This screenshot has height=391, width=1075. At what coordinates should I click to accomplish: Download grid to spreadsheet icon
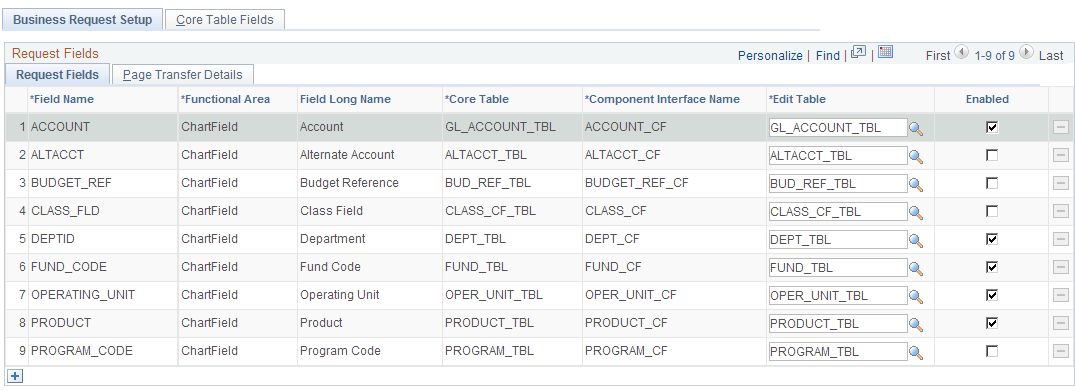coord(885,52)
